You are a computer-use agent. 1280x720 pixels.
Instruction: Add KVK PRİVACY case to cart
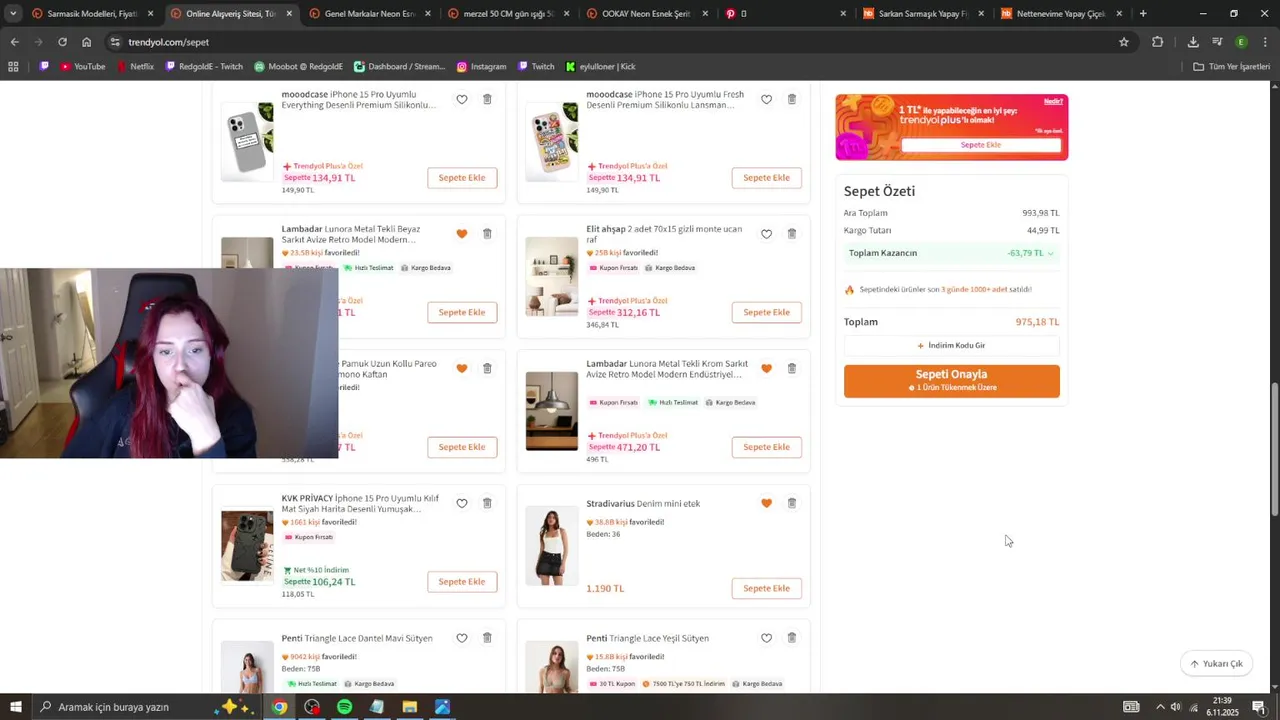tap(462, 582)
